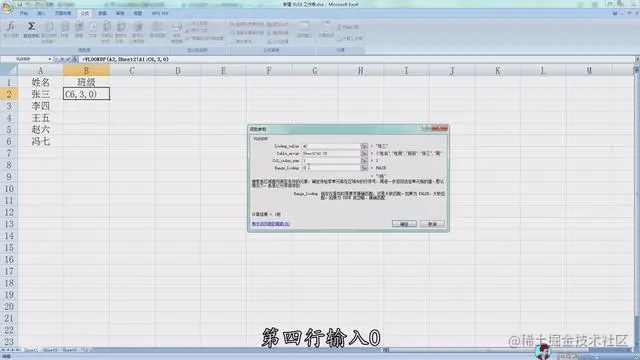Cancel the Function Arguments dialog
The height and width of the screenshot is (360, 640).
click(x=432, y=224)
